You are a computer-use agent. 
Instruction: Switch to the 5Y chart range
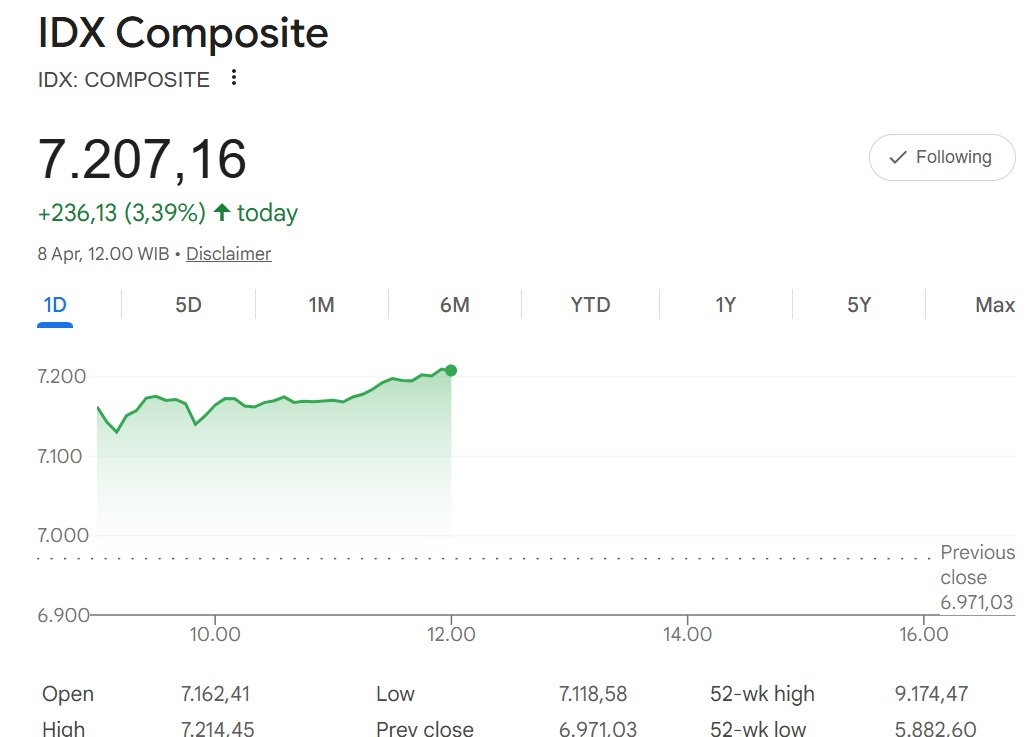click(x=859, y=305)
